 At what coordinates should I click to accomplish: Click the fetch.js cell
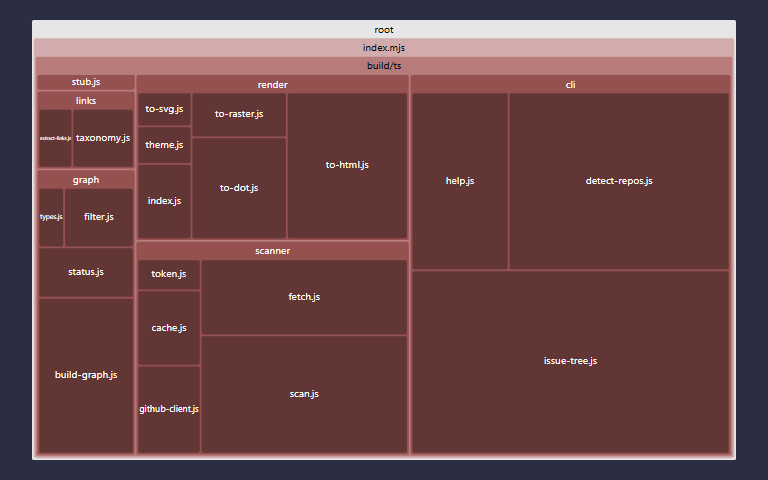304,297
